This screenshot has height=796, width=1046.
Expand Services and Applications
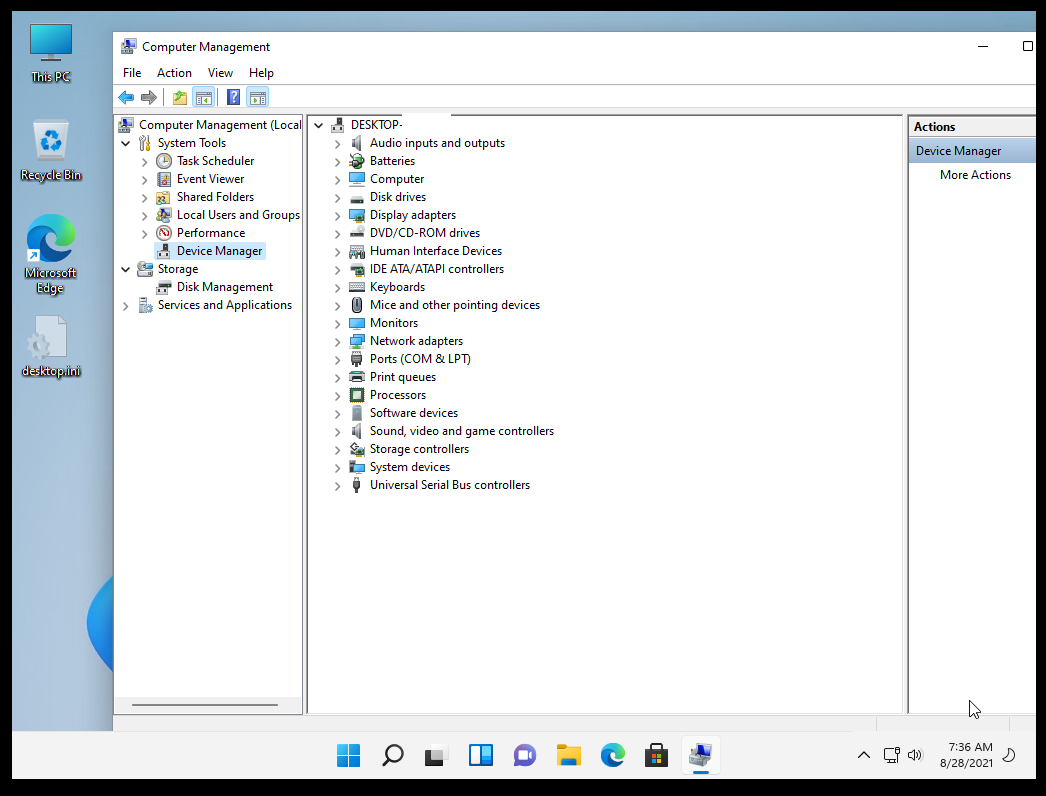tap(125, 306)
